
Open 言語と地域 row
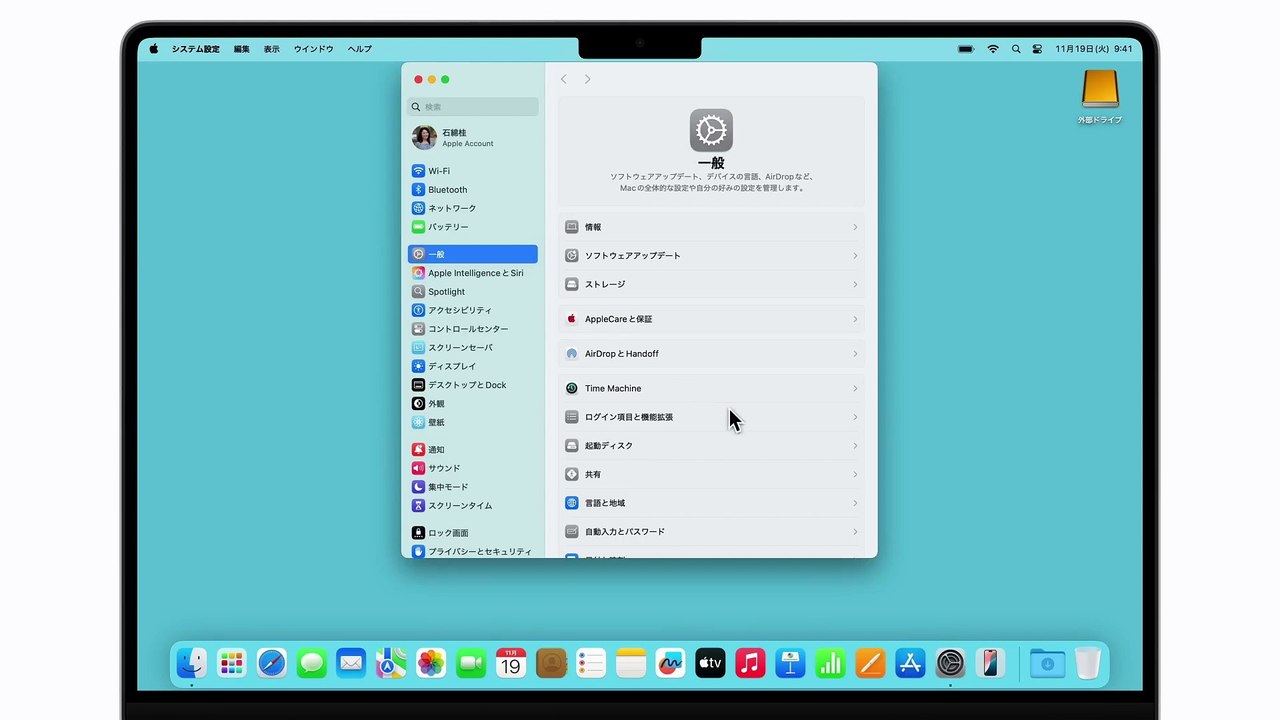(x=711, y=503)
